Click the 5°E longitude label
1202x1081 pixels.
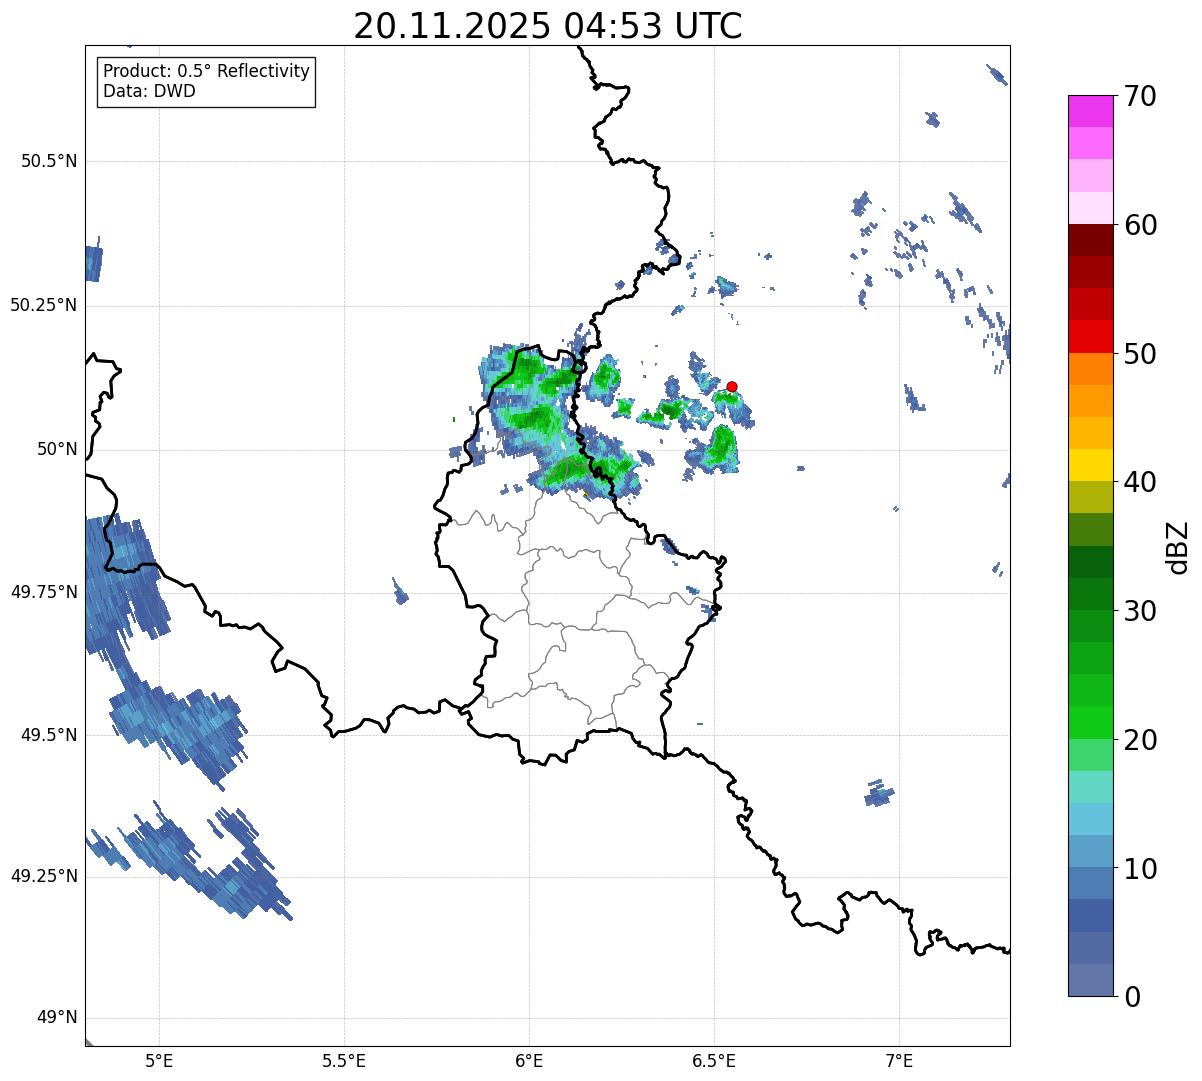[x=159, y=1060]
